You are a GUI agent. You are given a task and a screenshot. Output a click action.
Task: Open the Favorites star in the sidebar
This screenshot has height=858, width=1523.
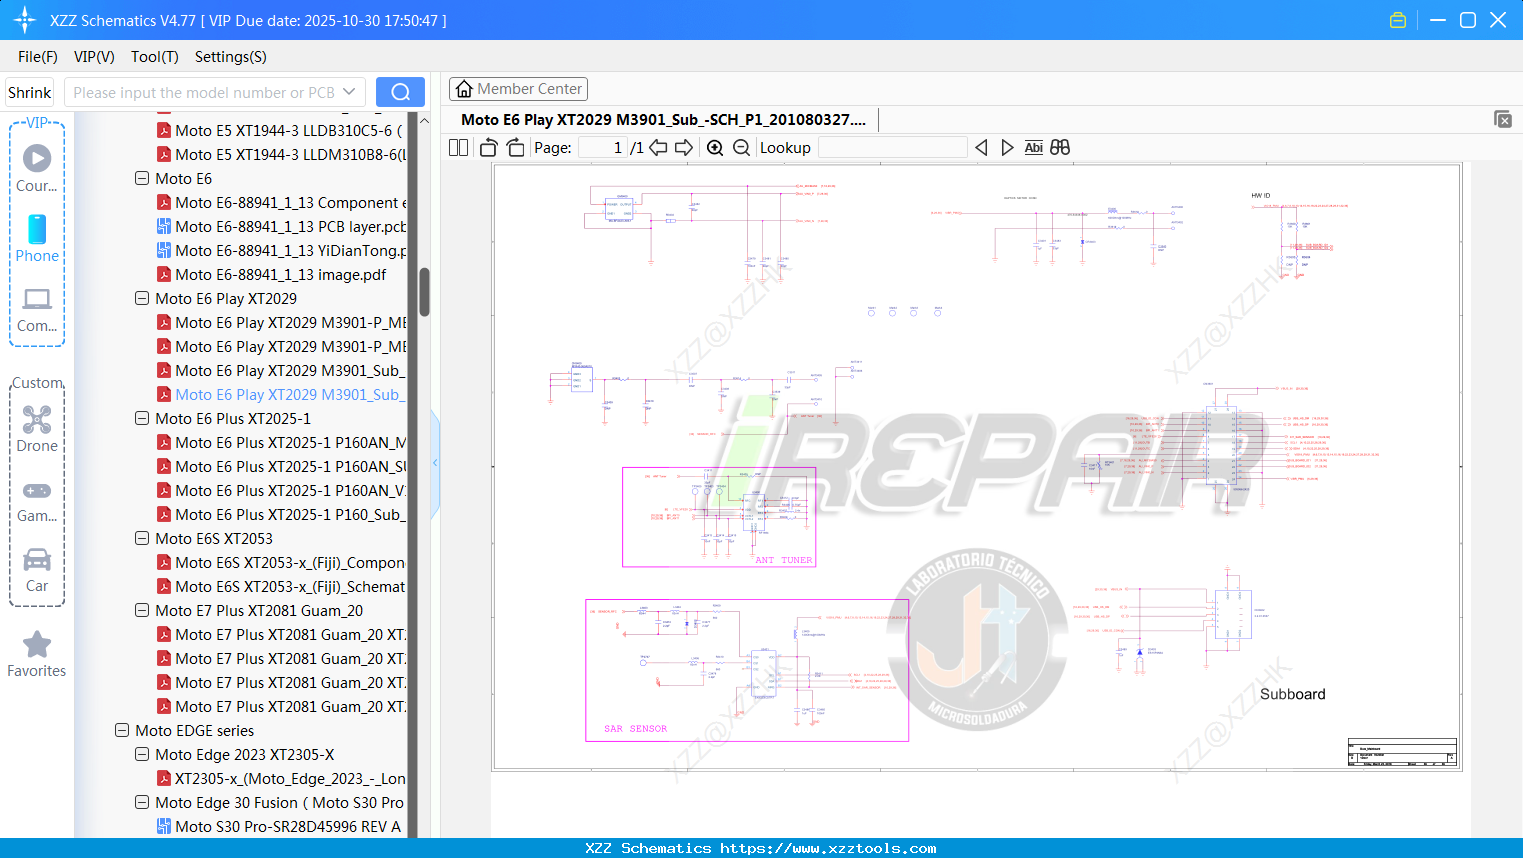37,654
